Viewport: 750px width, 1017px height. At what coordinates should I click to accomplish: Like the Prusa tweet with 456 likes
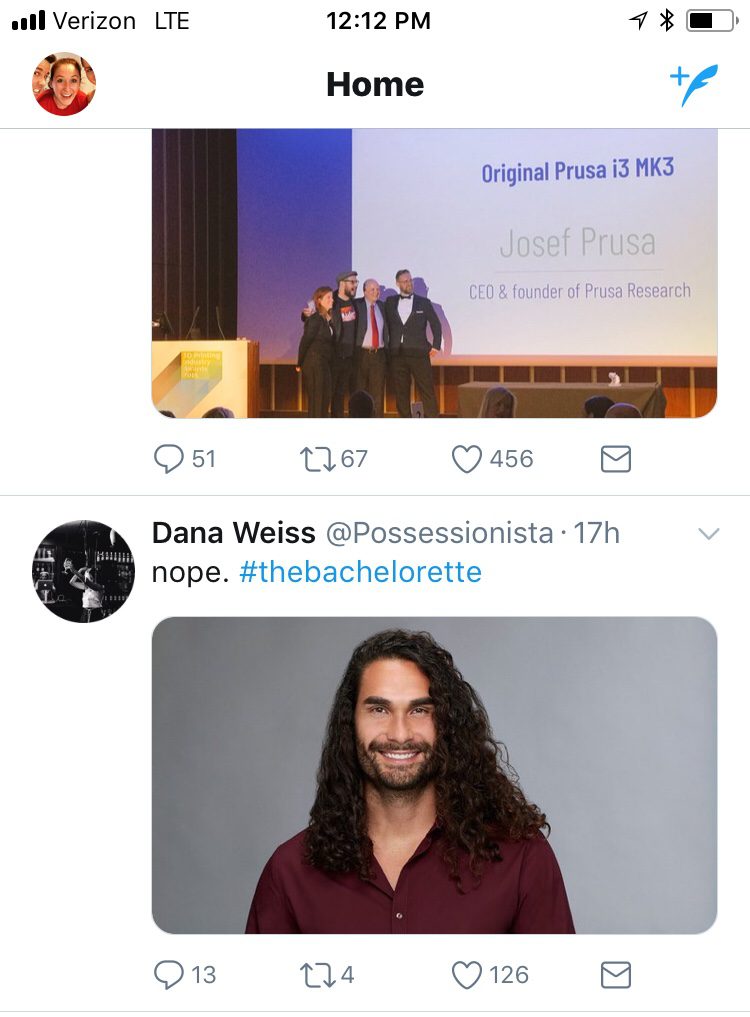[x=467, y=459]
